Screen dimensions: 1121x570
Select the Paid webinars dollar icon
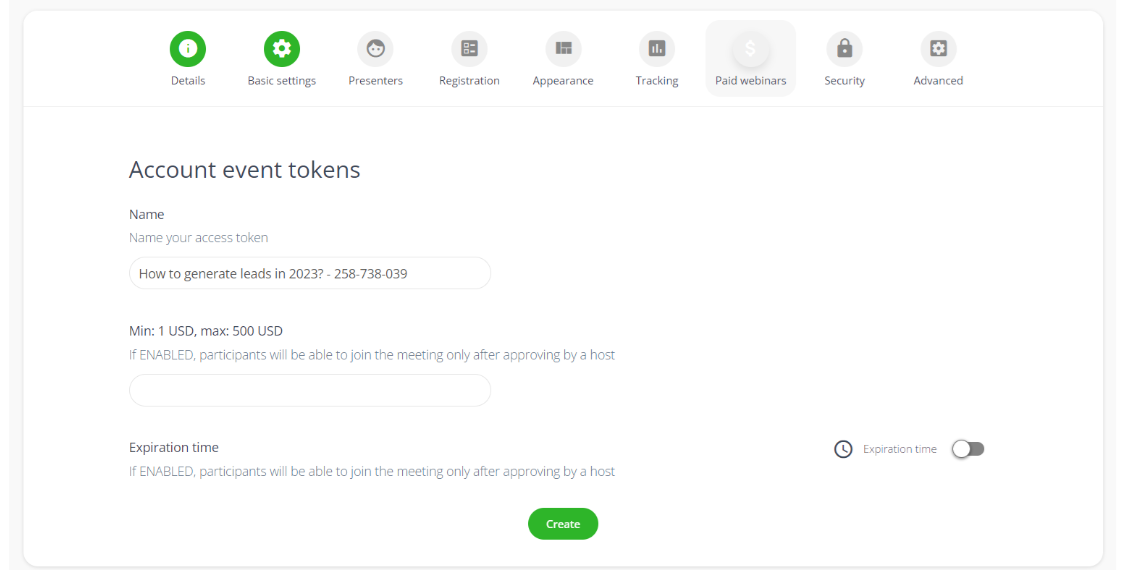point(751,48)
